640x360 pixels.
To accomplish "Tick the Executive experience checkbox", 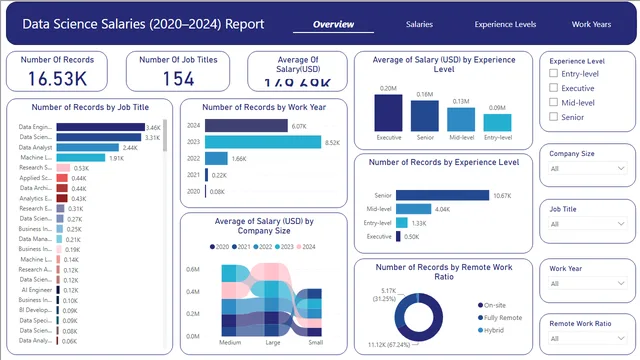I will [553, 87].
